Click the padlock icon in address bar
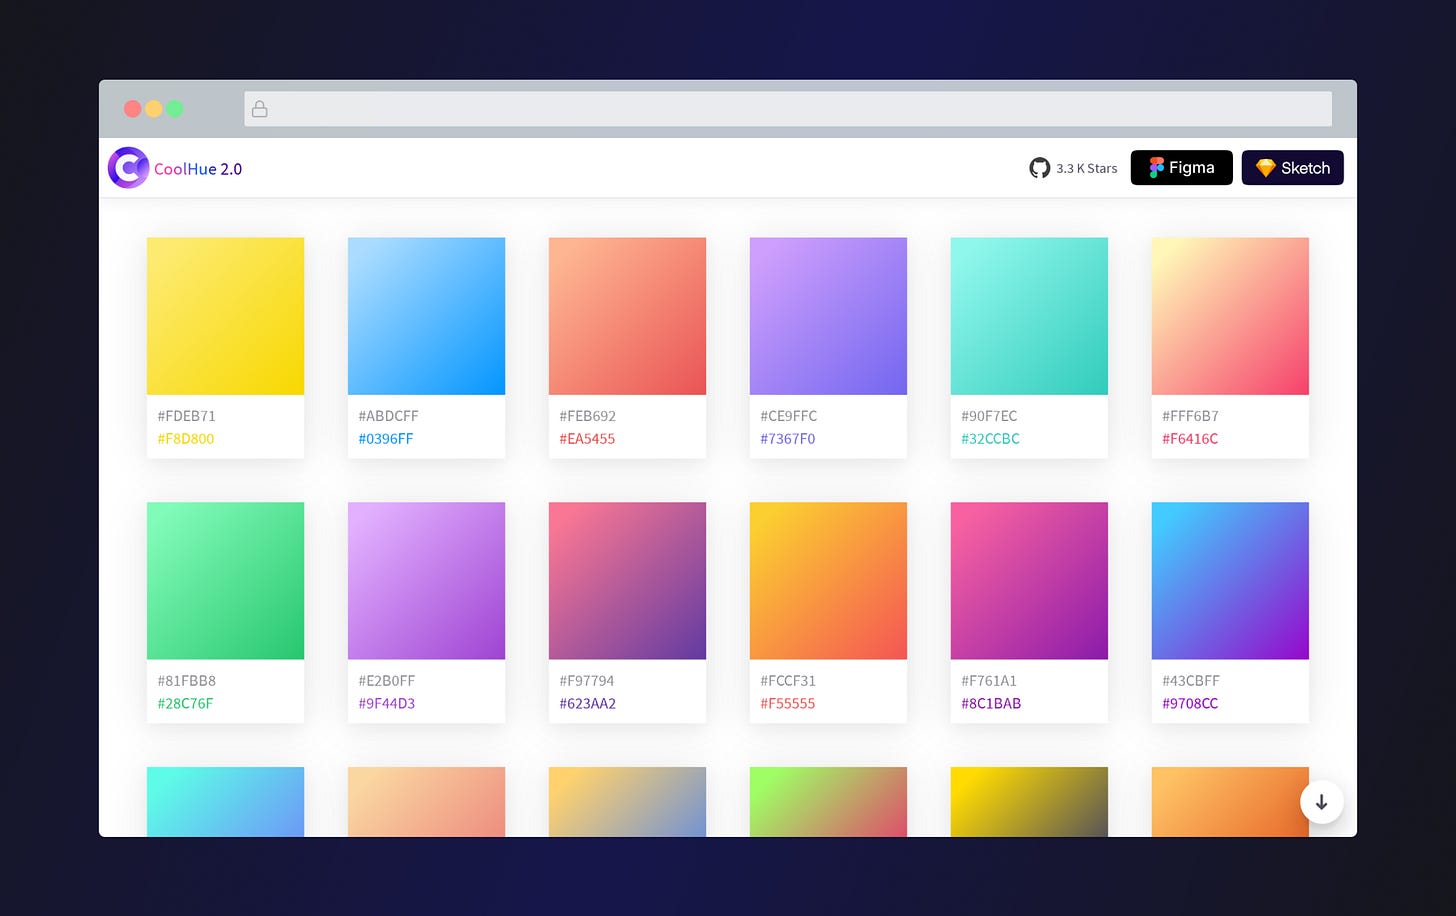 coord(260,109)
